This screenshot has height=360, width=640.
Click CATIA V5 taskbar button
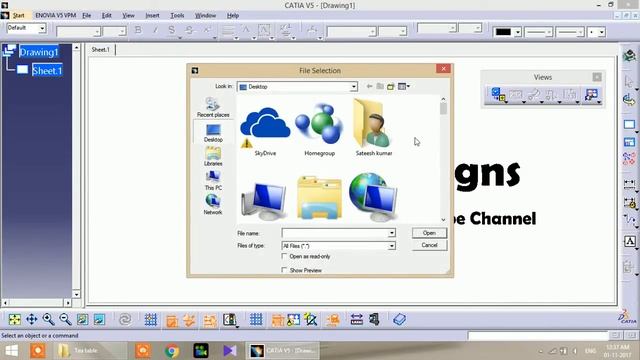coord(283,351)
